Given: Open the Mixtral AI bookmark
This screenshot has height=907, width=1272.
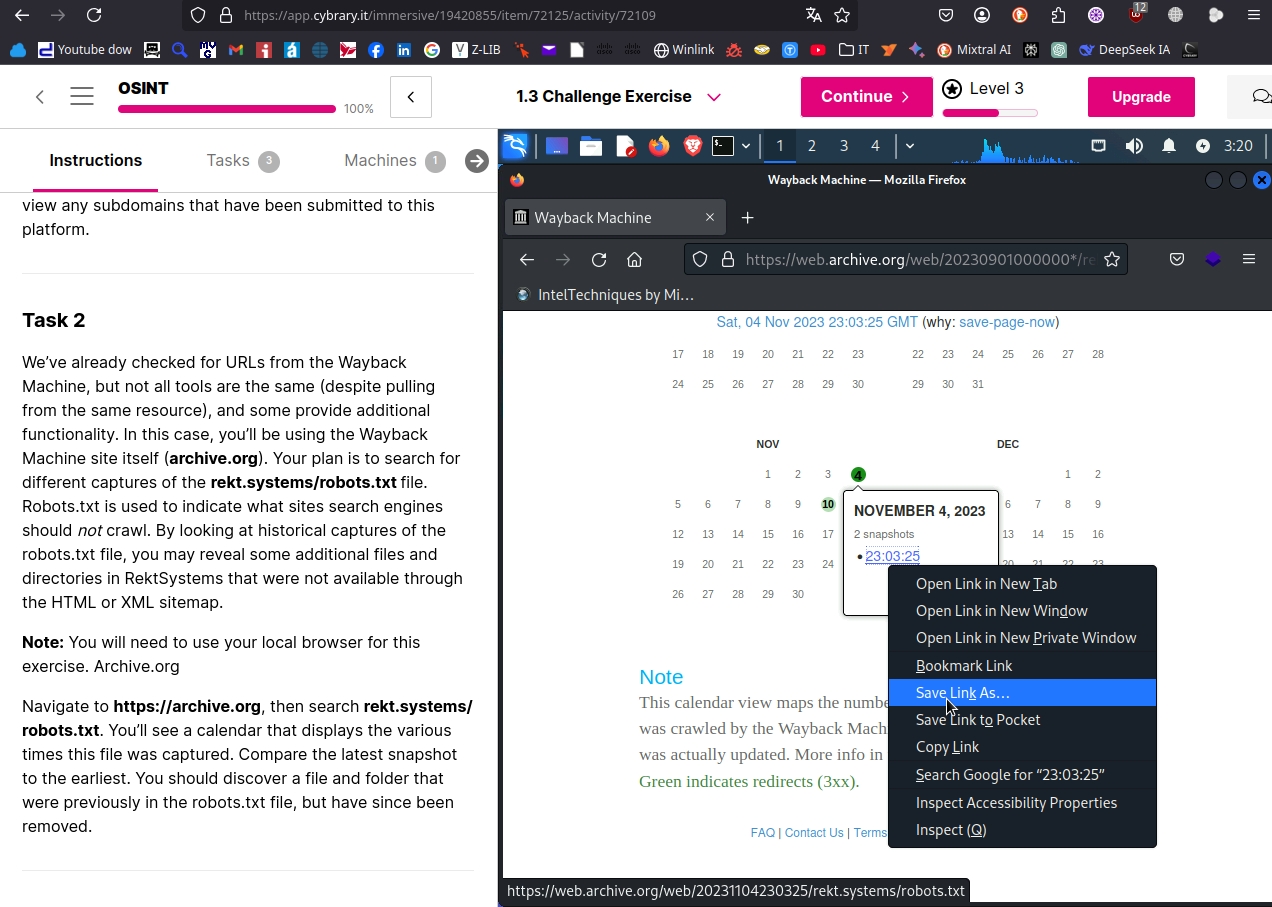Looking at the screenshot, I should coord(974,49).
